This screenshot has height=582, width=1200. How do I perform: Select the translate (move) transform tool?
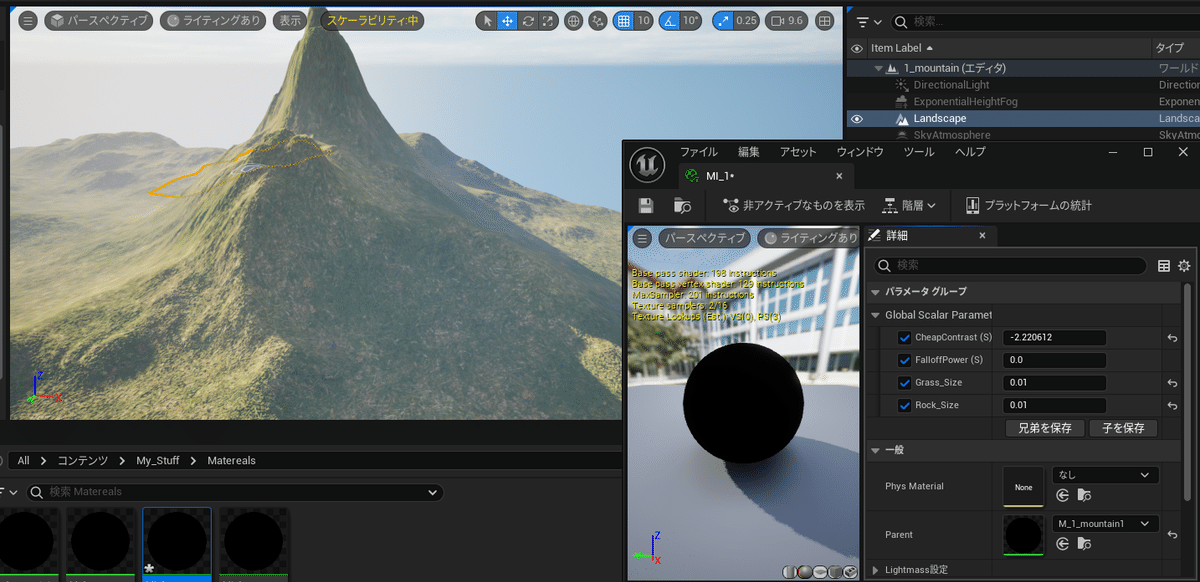507,20
